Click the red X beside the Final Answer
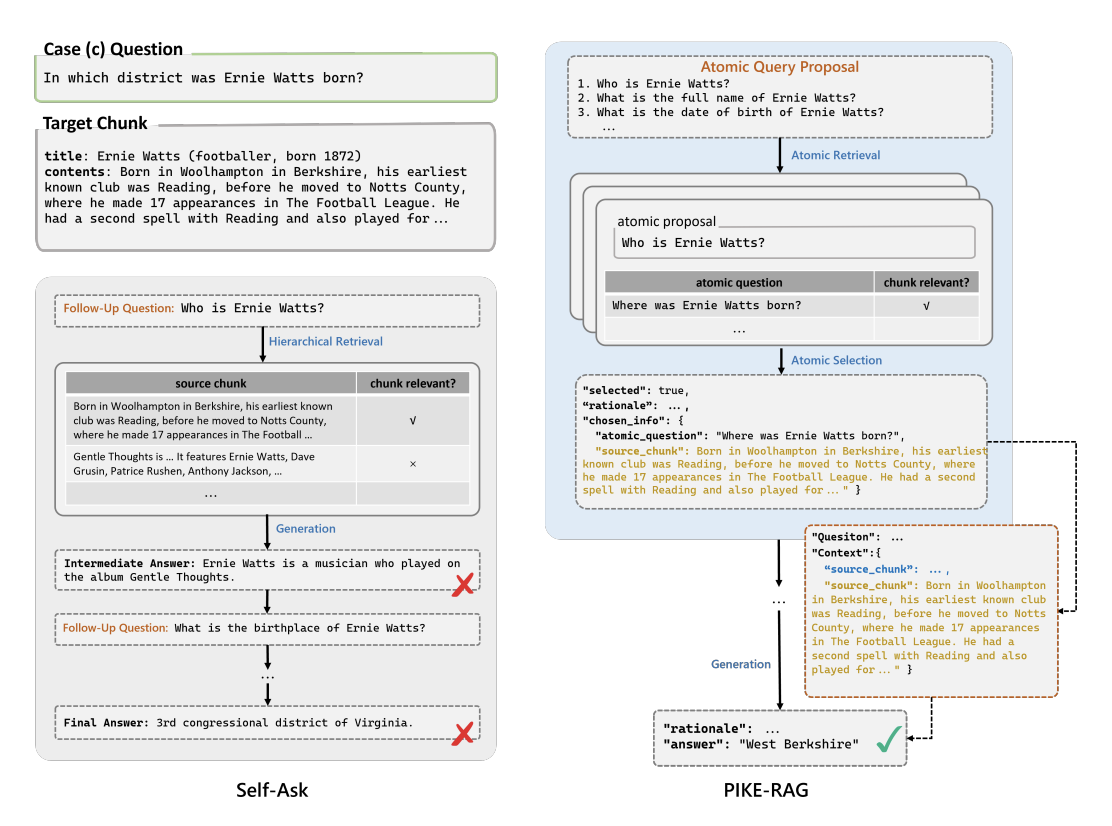 (463, 733)
